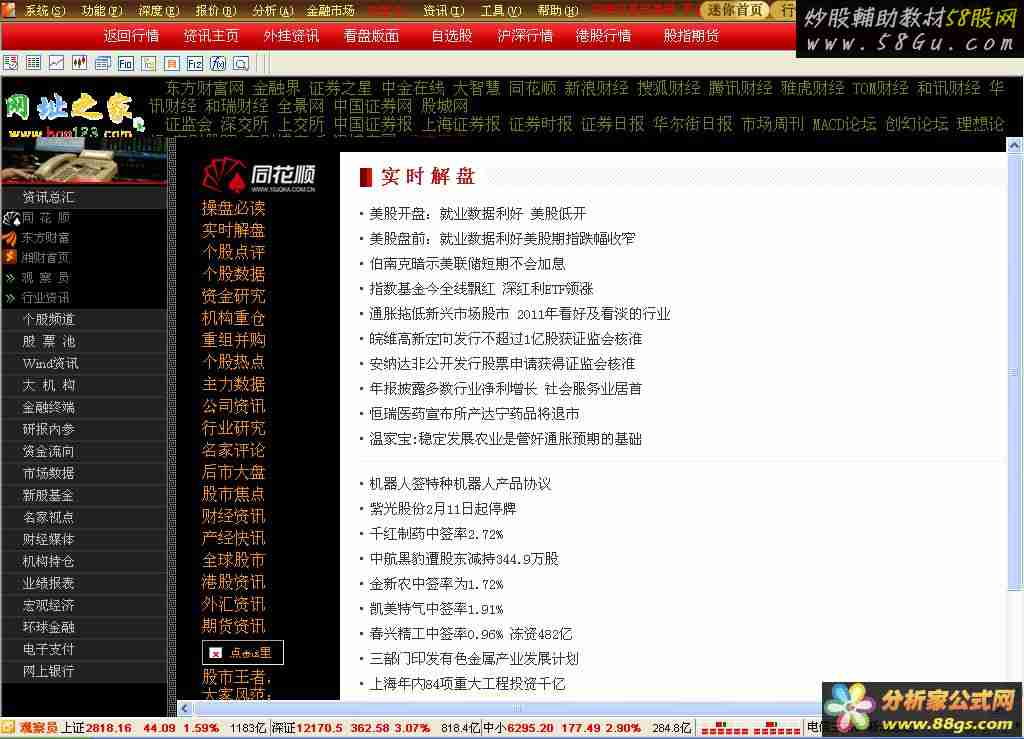Click the horizontal scrollbar left arrow
The height and width of the screenshot is (739, 1024).
tap(185, 708)
